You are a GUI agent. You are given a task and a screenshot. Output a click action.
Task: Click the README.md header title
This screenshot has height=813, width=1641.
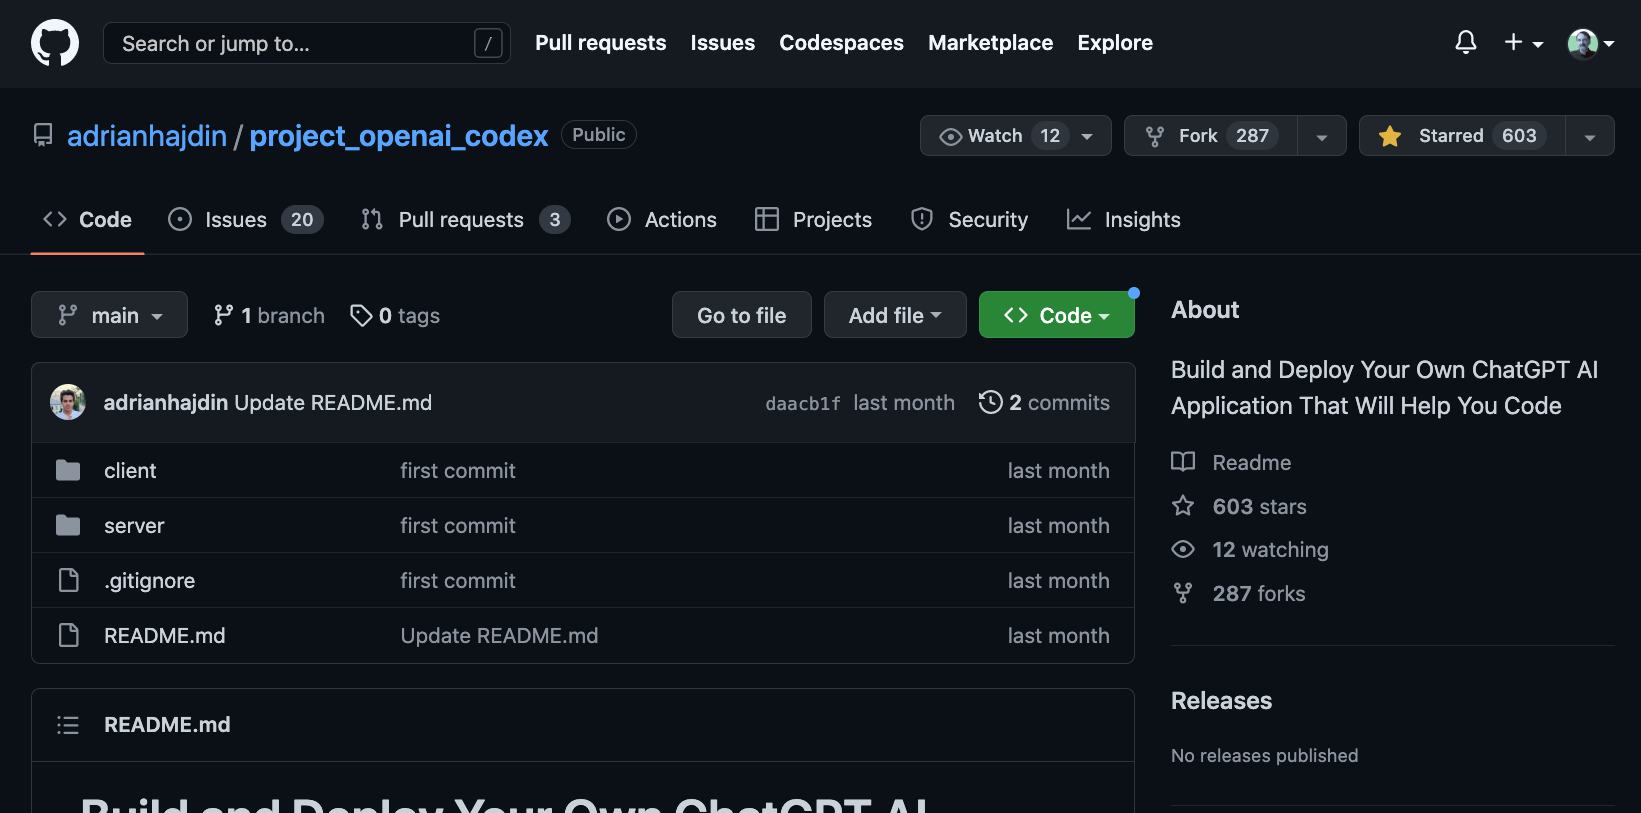click(167, 725)
